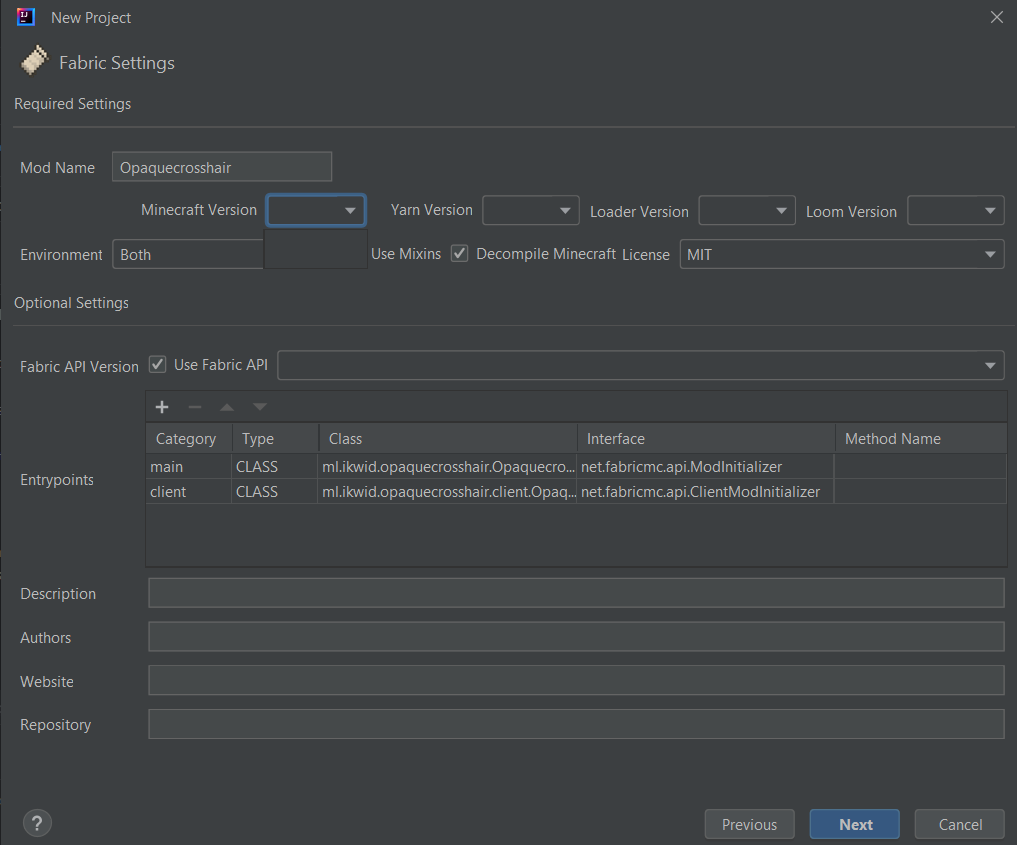
Task: Click the Fabric book icon next to Fabric Settings
Action: [x=34, y=61]
